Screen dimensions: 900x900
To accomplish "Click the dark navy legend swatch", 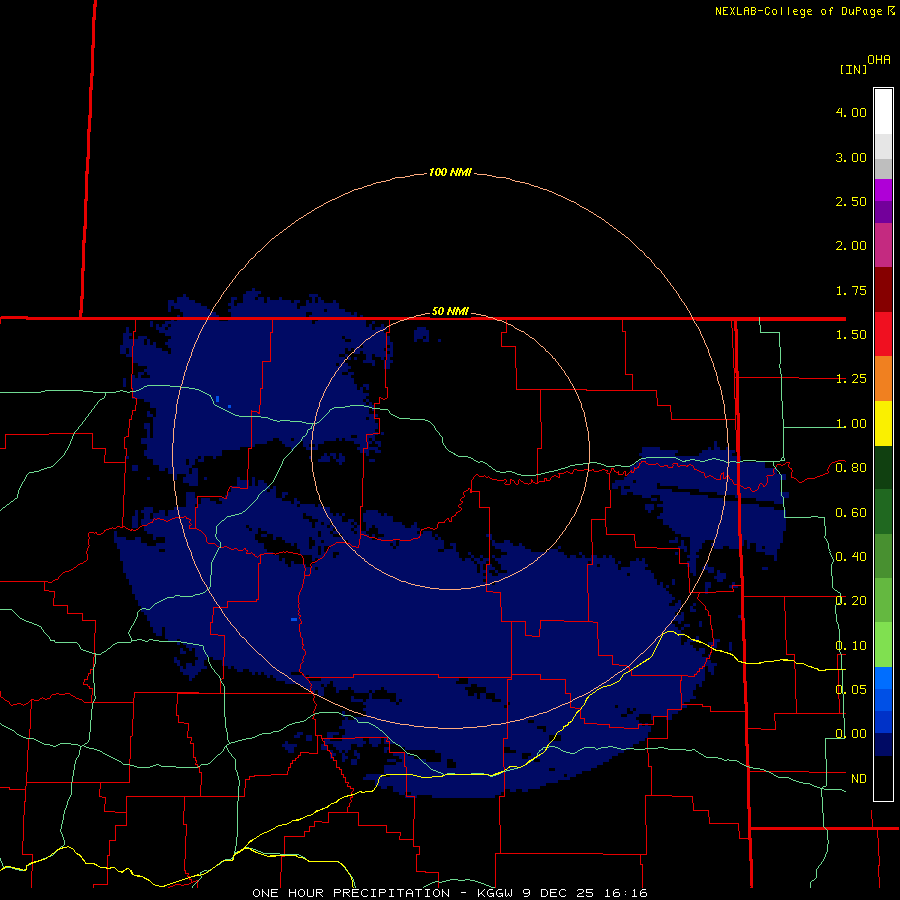I will (x=883, y=745).
